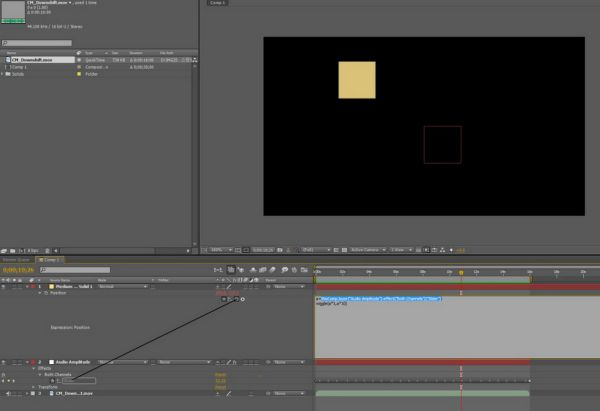Collapse layer 1 Medium Solid twirl arrow
600x411 pixels.
click(x=27, y=287)
